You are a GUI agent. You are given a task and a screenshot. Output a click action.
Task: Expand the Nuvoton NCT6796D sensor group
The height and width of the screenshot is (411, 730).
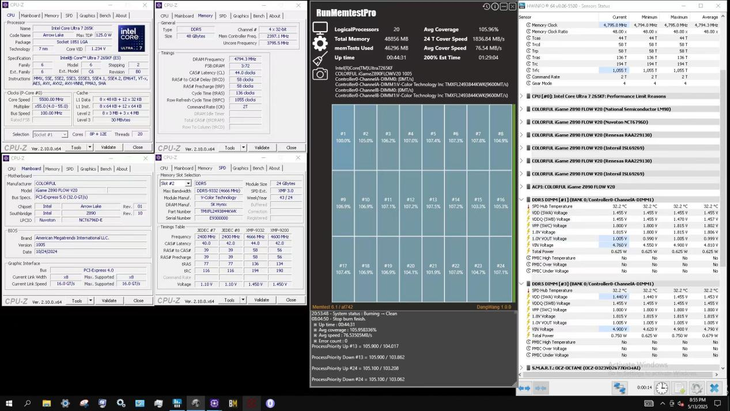[x=521, y=122]
